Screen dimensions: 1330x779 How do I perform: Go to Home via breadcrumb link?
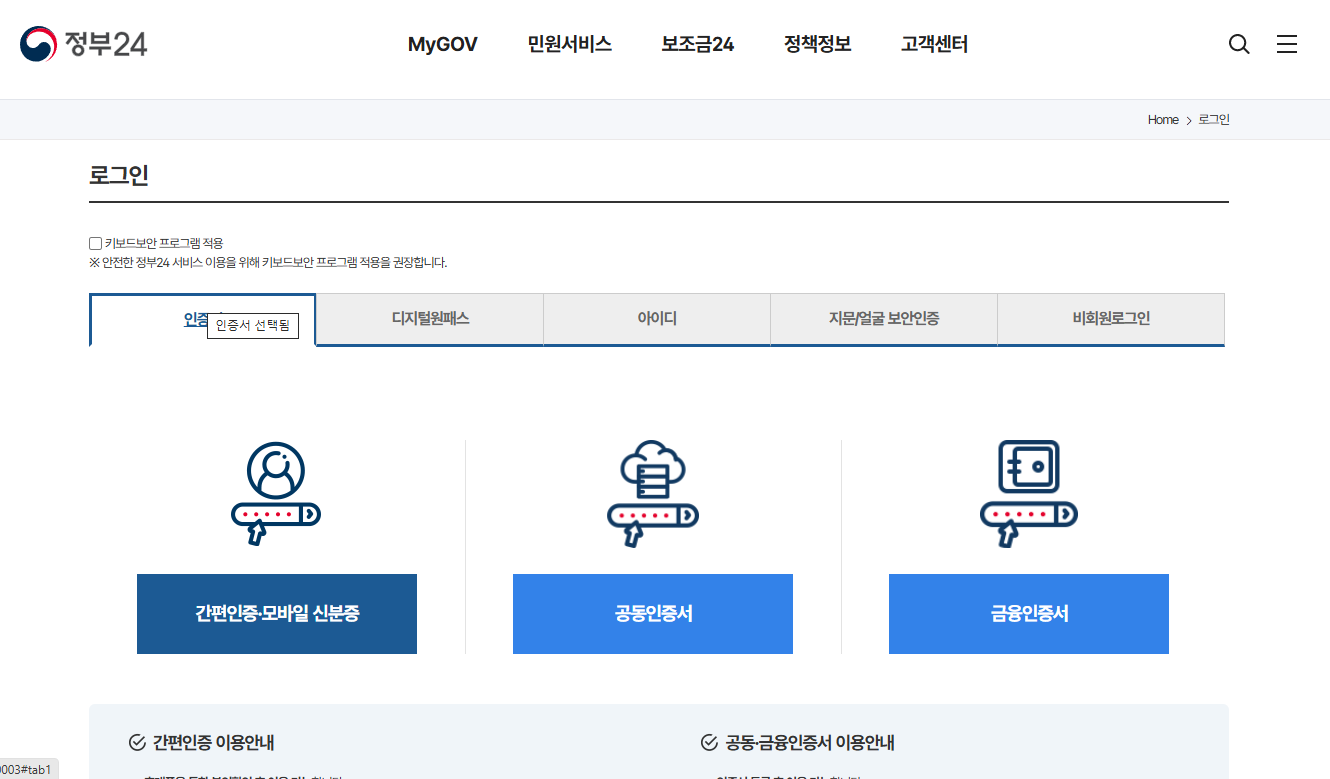click(1163, 119)
